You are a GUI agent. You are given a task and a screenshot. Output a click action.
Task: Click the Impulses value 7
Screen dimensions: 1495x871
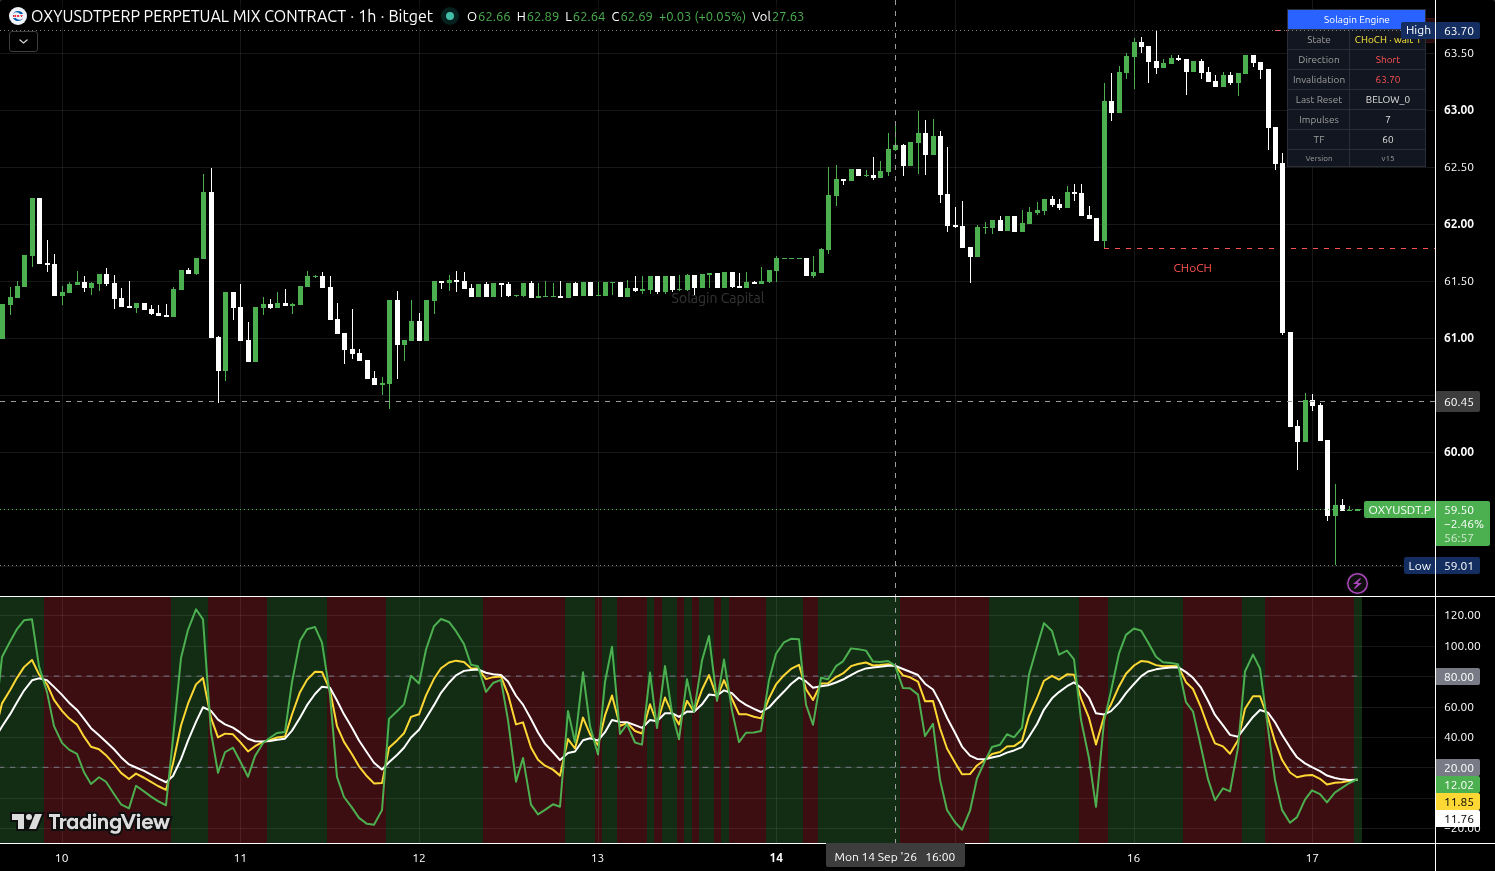click(x=1387, y=120)
